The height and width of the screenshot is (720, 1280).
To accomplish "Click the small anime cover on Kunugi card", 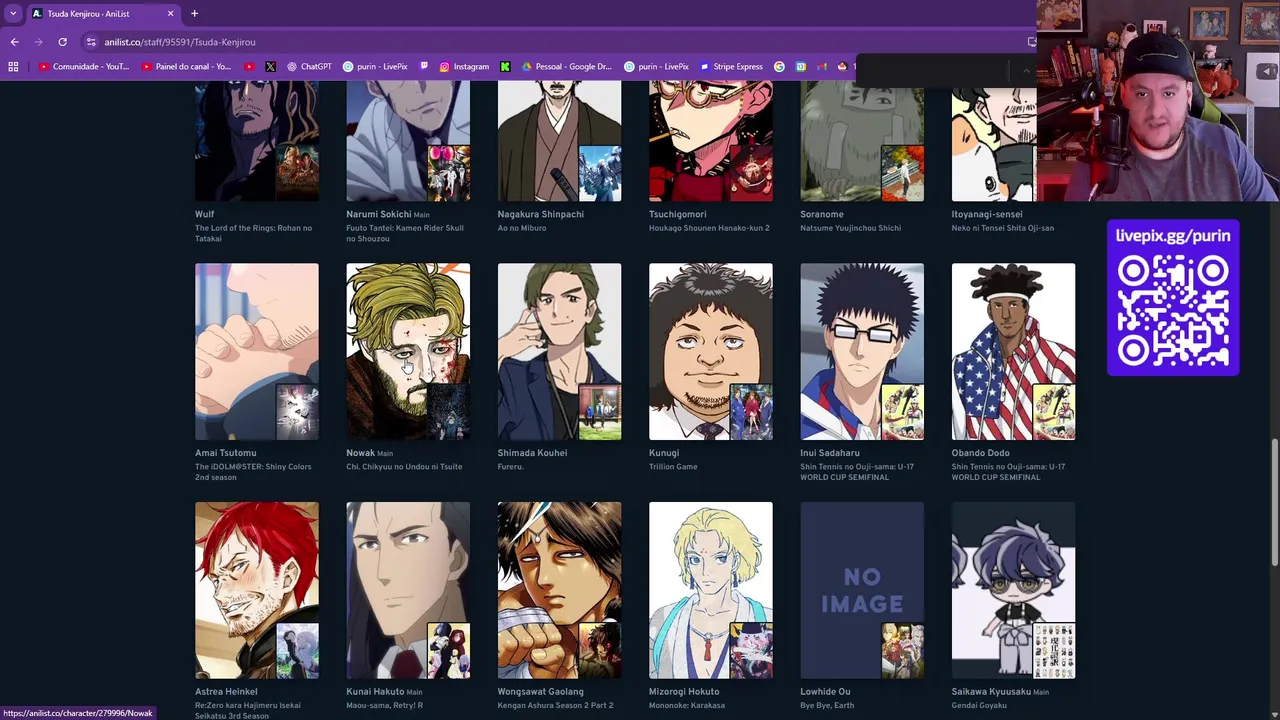I will tap(751, 412).
